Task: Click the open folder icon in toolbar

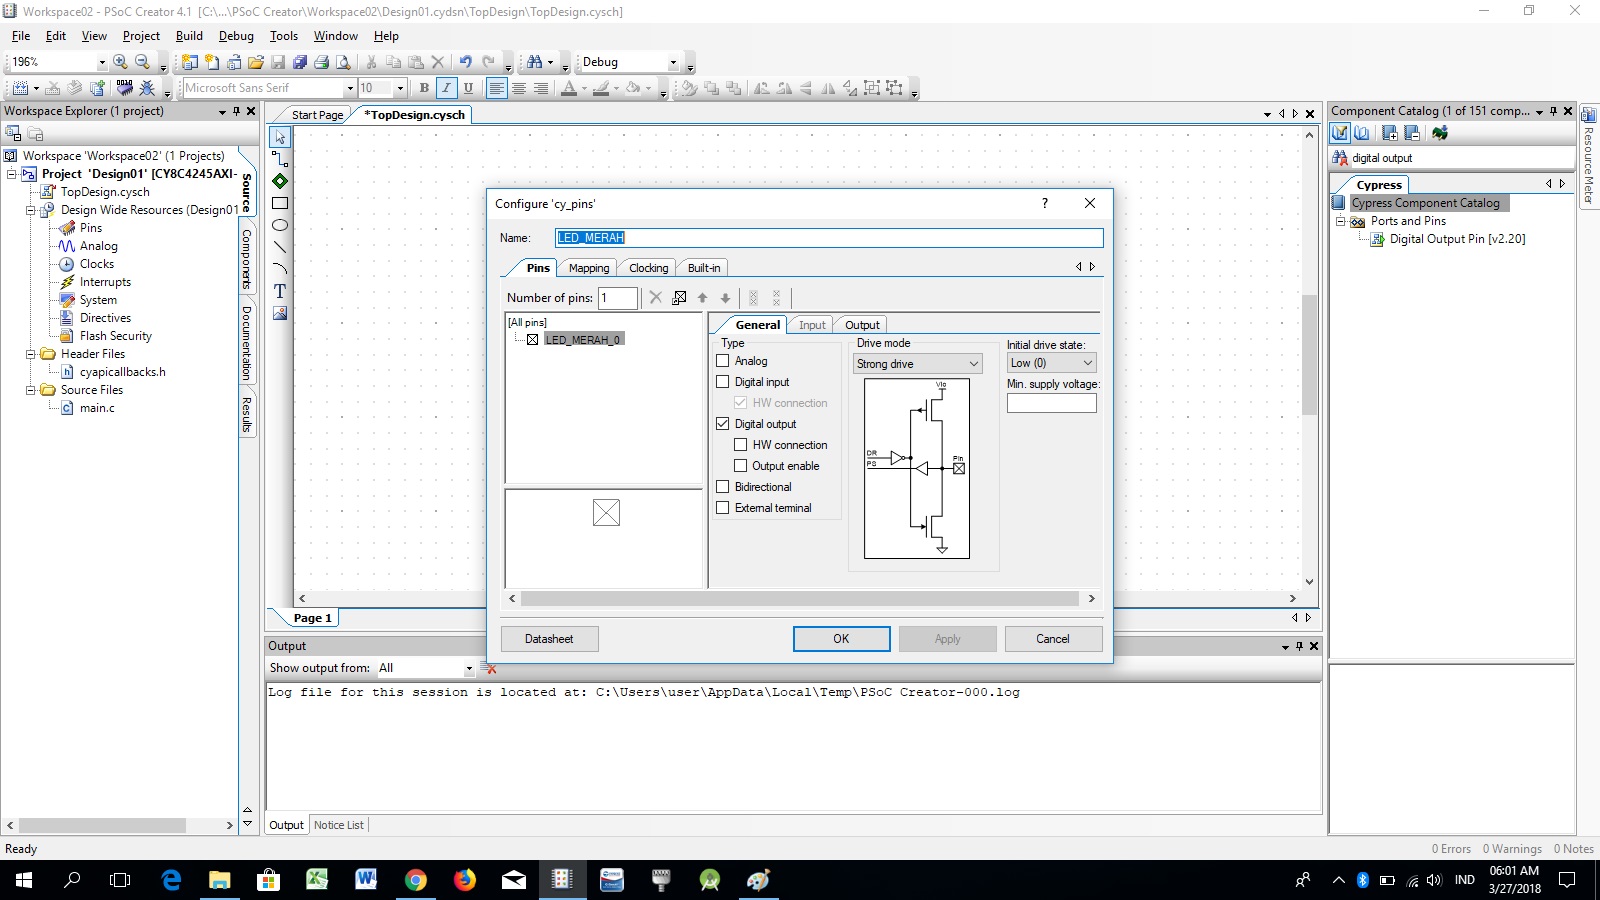Action: coord(256,62)
